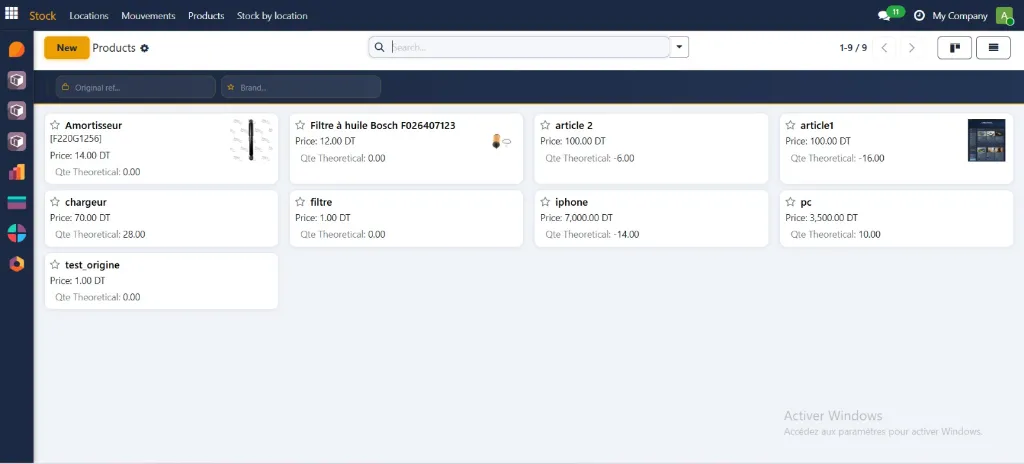
Task: Open the pie chart app icon in sidebar
Action: click(16, 233)
